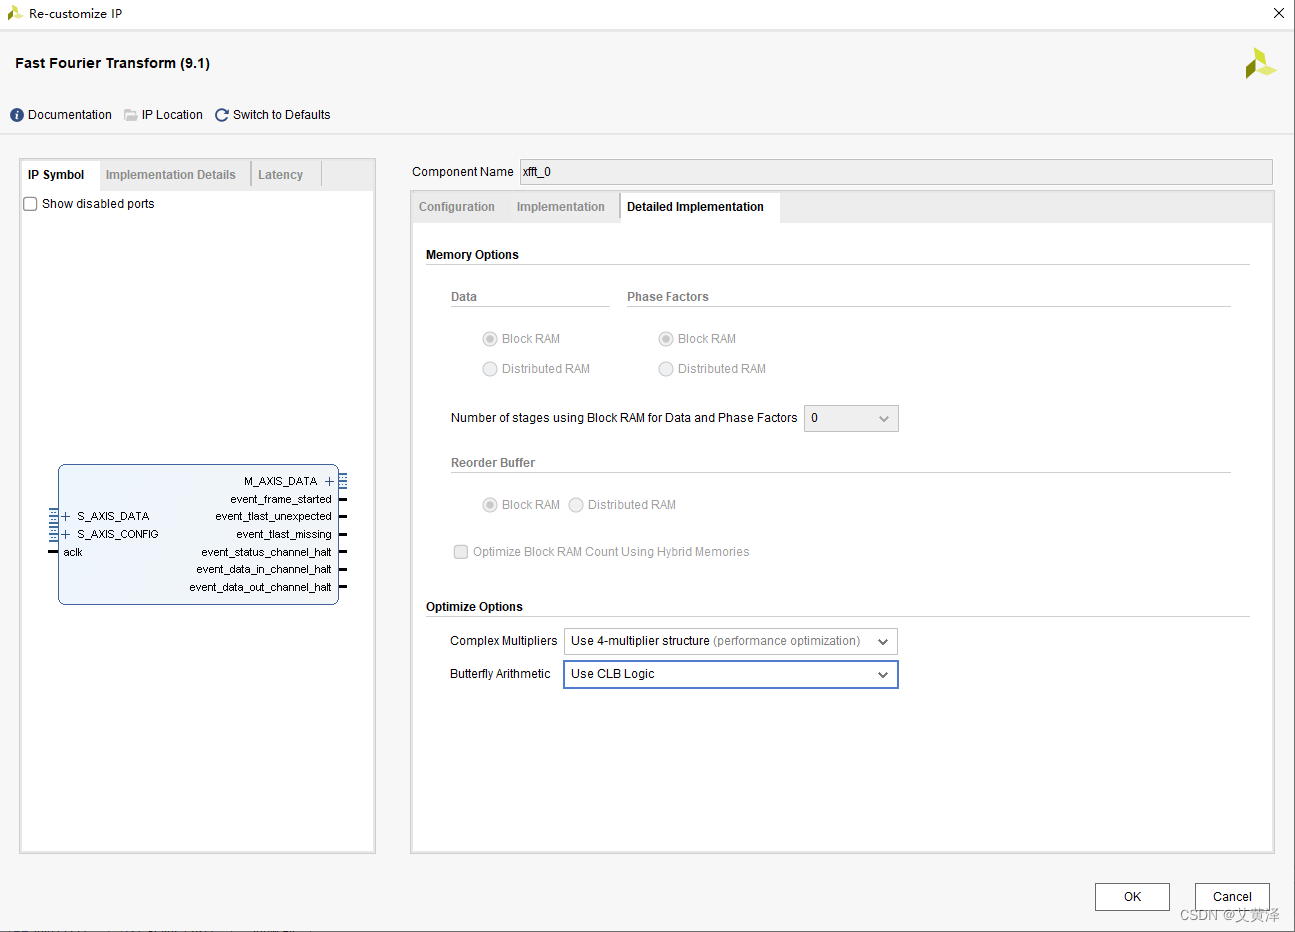Viewport: 1295px width, 932px height.
Task: Toggle Show disabled ports checkbox
Action: (x=30, y=204)
